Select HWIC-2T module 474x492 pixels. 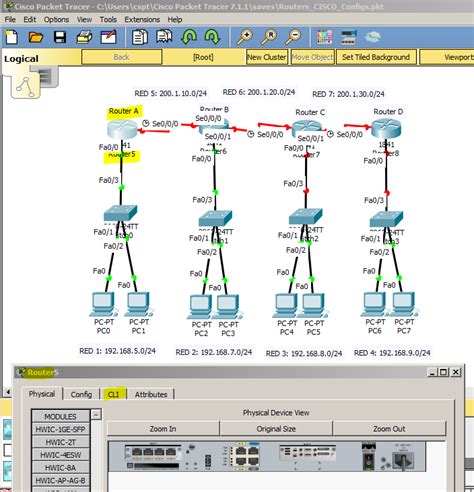pyautogui.click(x=60, y=442)
